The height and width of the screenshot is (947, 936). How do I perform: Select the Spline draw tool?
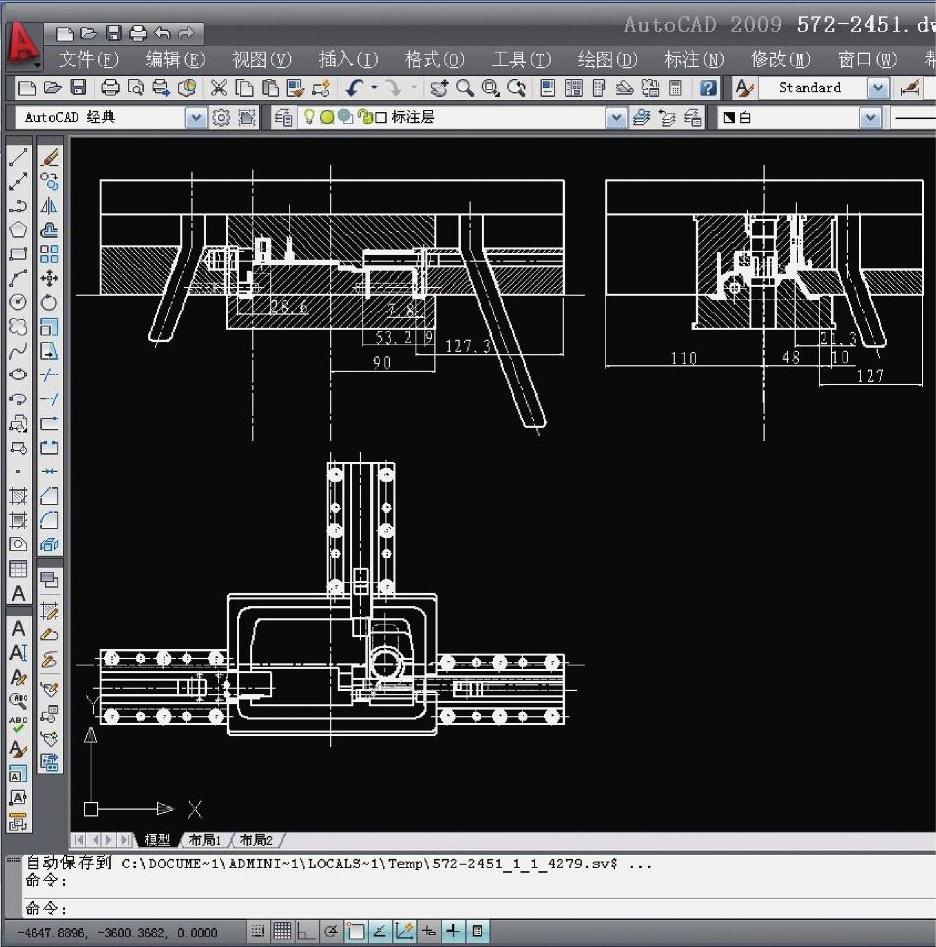click(x=18, y=350)
